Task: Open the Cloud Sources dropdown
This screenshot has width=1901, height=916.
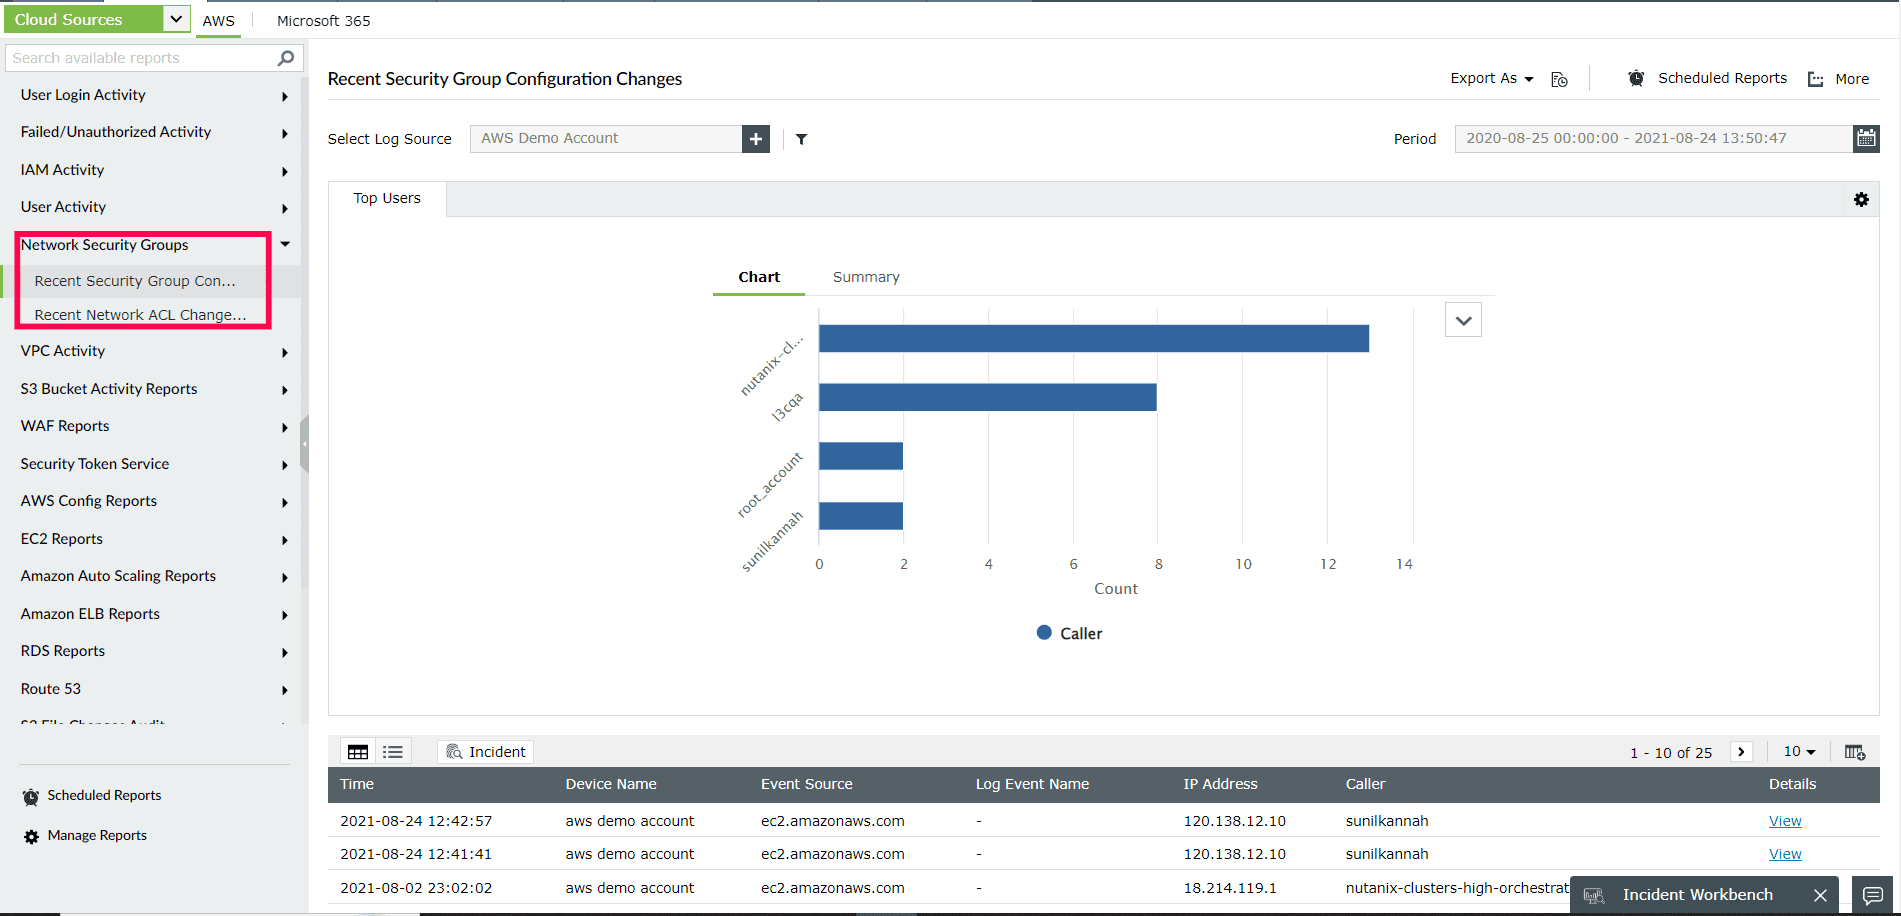Action: click(x=176, y=18)
